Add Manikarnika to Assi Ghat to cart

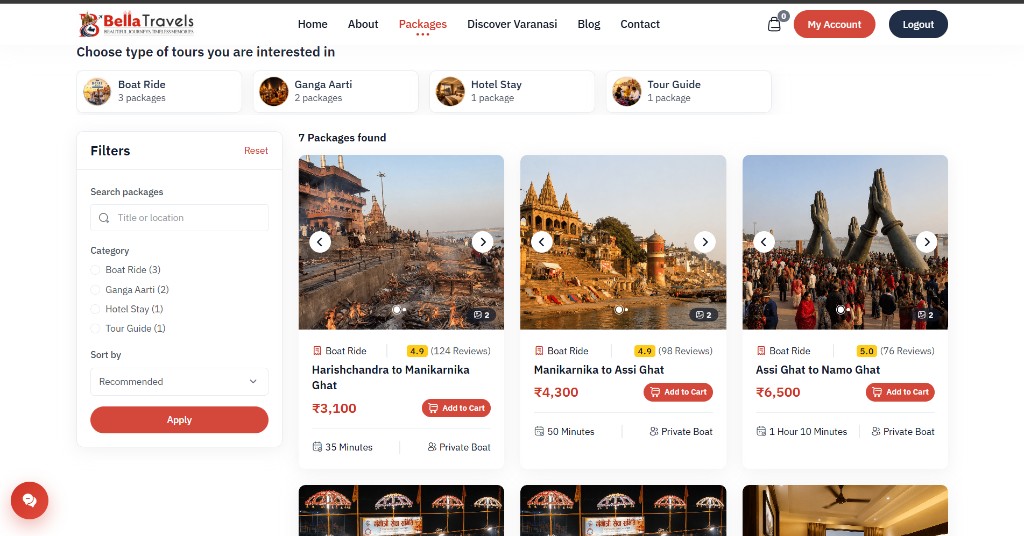(x=679, y=392)
